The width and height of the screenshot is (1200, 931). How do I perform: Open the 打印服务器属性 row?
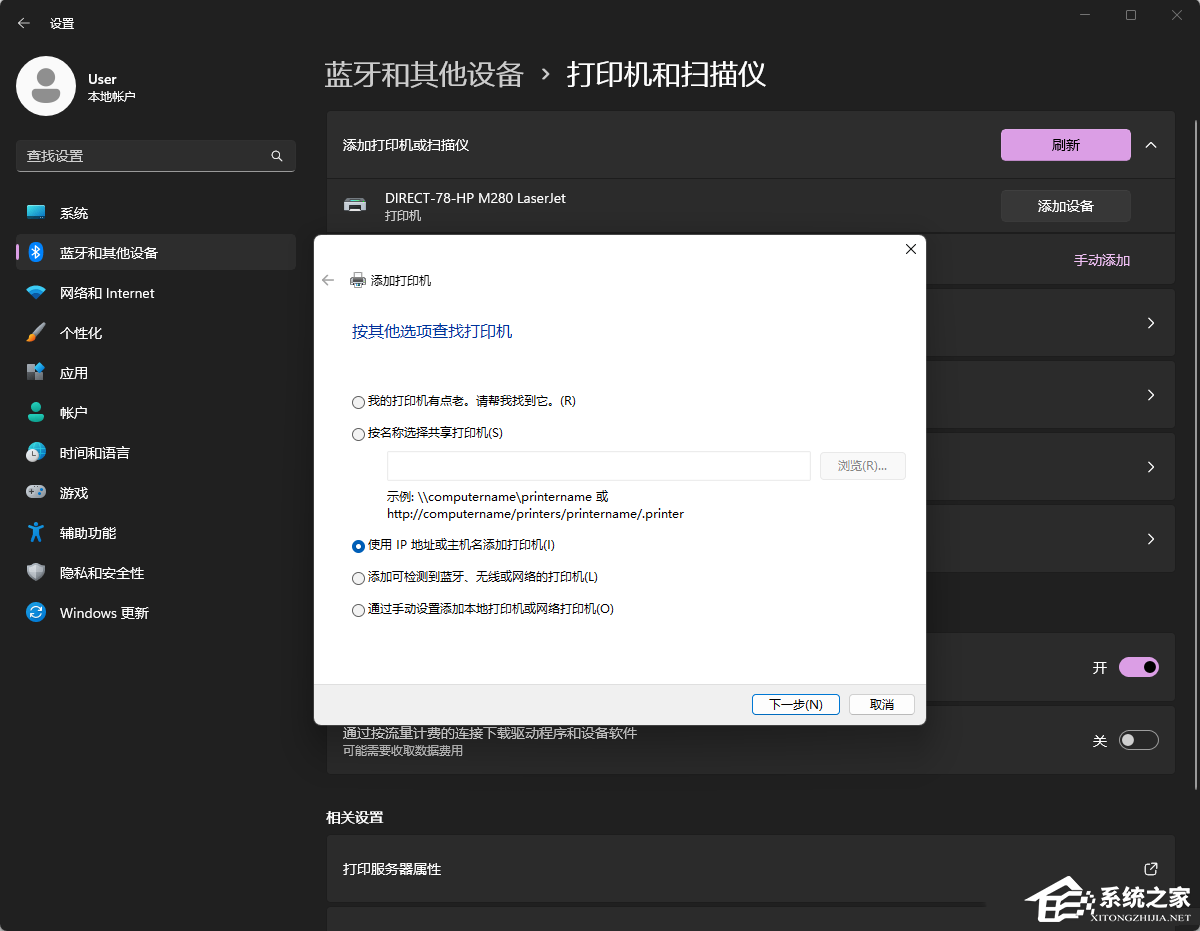click(750, 869)
